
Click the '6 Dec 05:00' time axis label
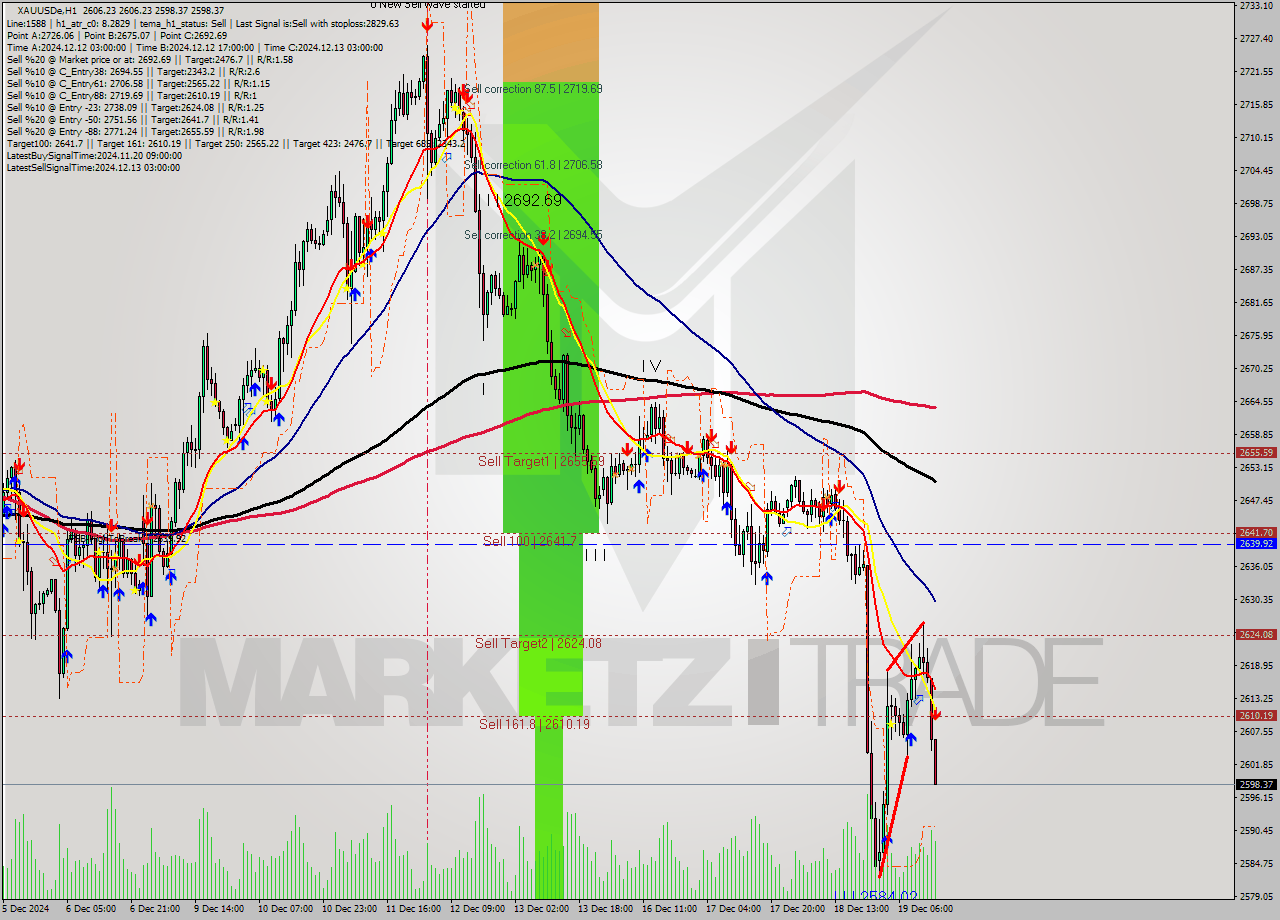click(90, 909)
